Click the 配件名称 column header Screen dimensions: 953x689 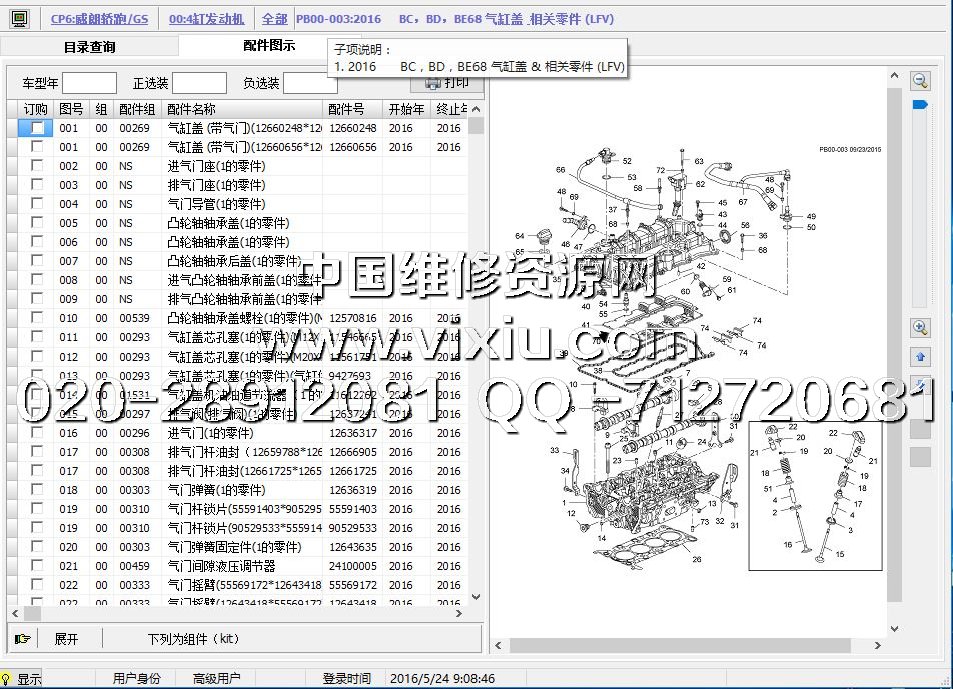[x=243, y=109]
